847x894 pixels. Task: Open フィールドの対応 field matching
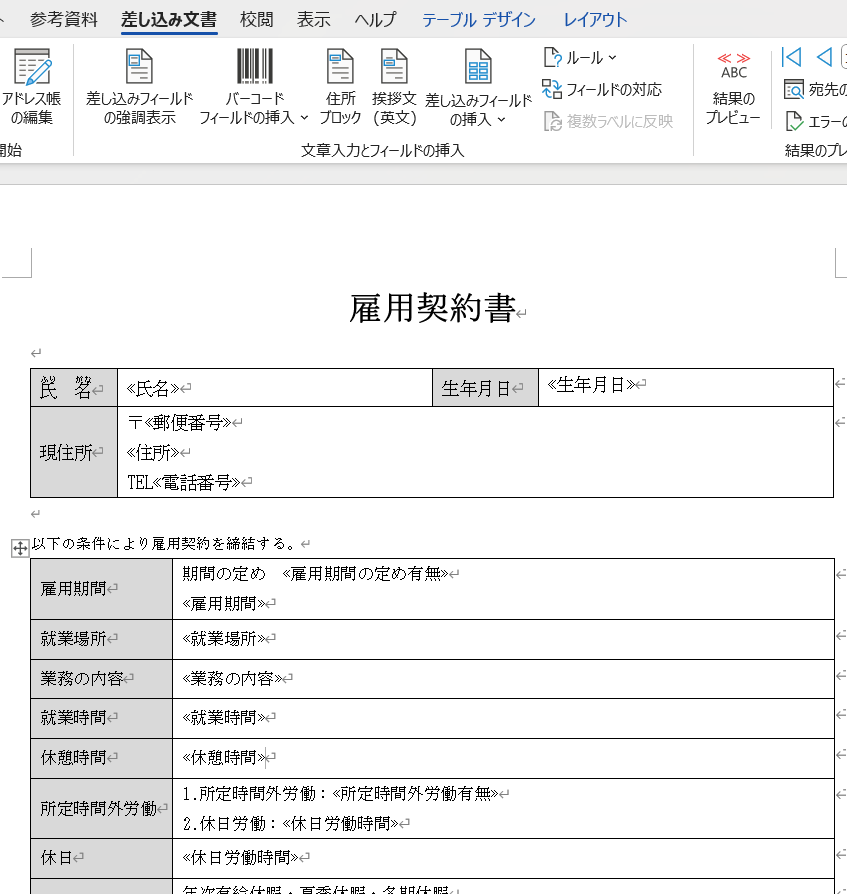pos(602,90)
